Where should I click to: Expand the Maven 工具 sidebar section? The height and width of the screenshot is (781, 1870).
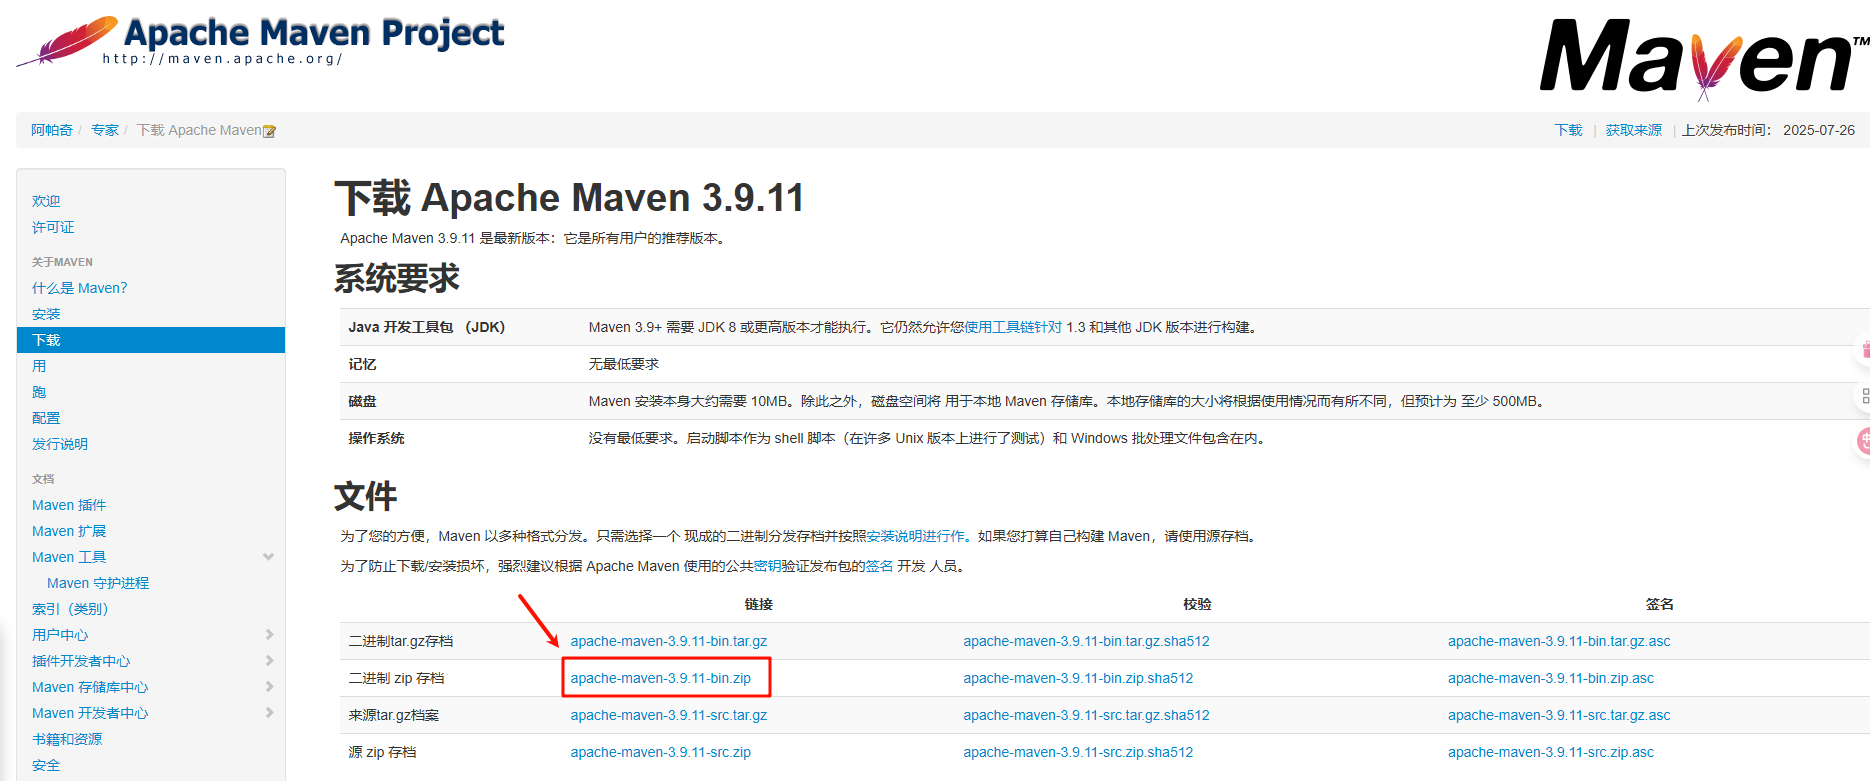tap(268, 557)
